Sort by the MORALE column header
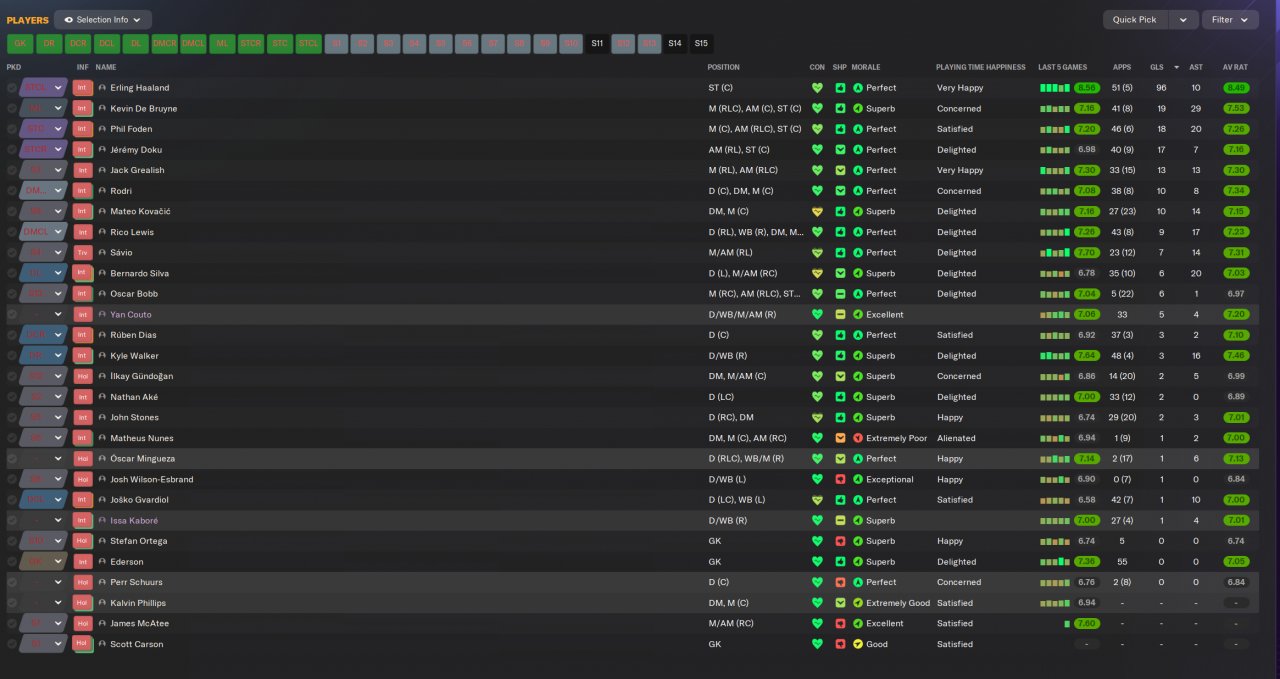This screenshot has width=1280, height=679. pos(867,67)
